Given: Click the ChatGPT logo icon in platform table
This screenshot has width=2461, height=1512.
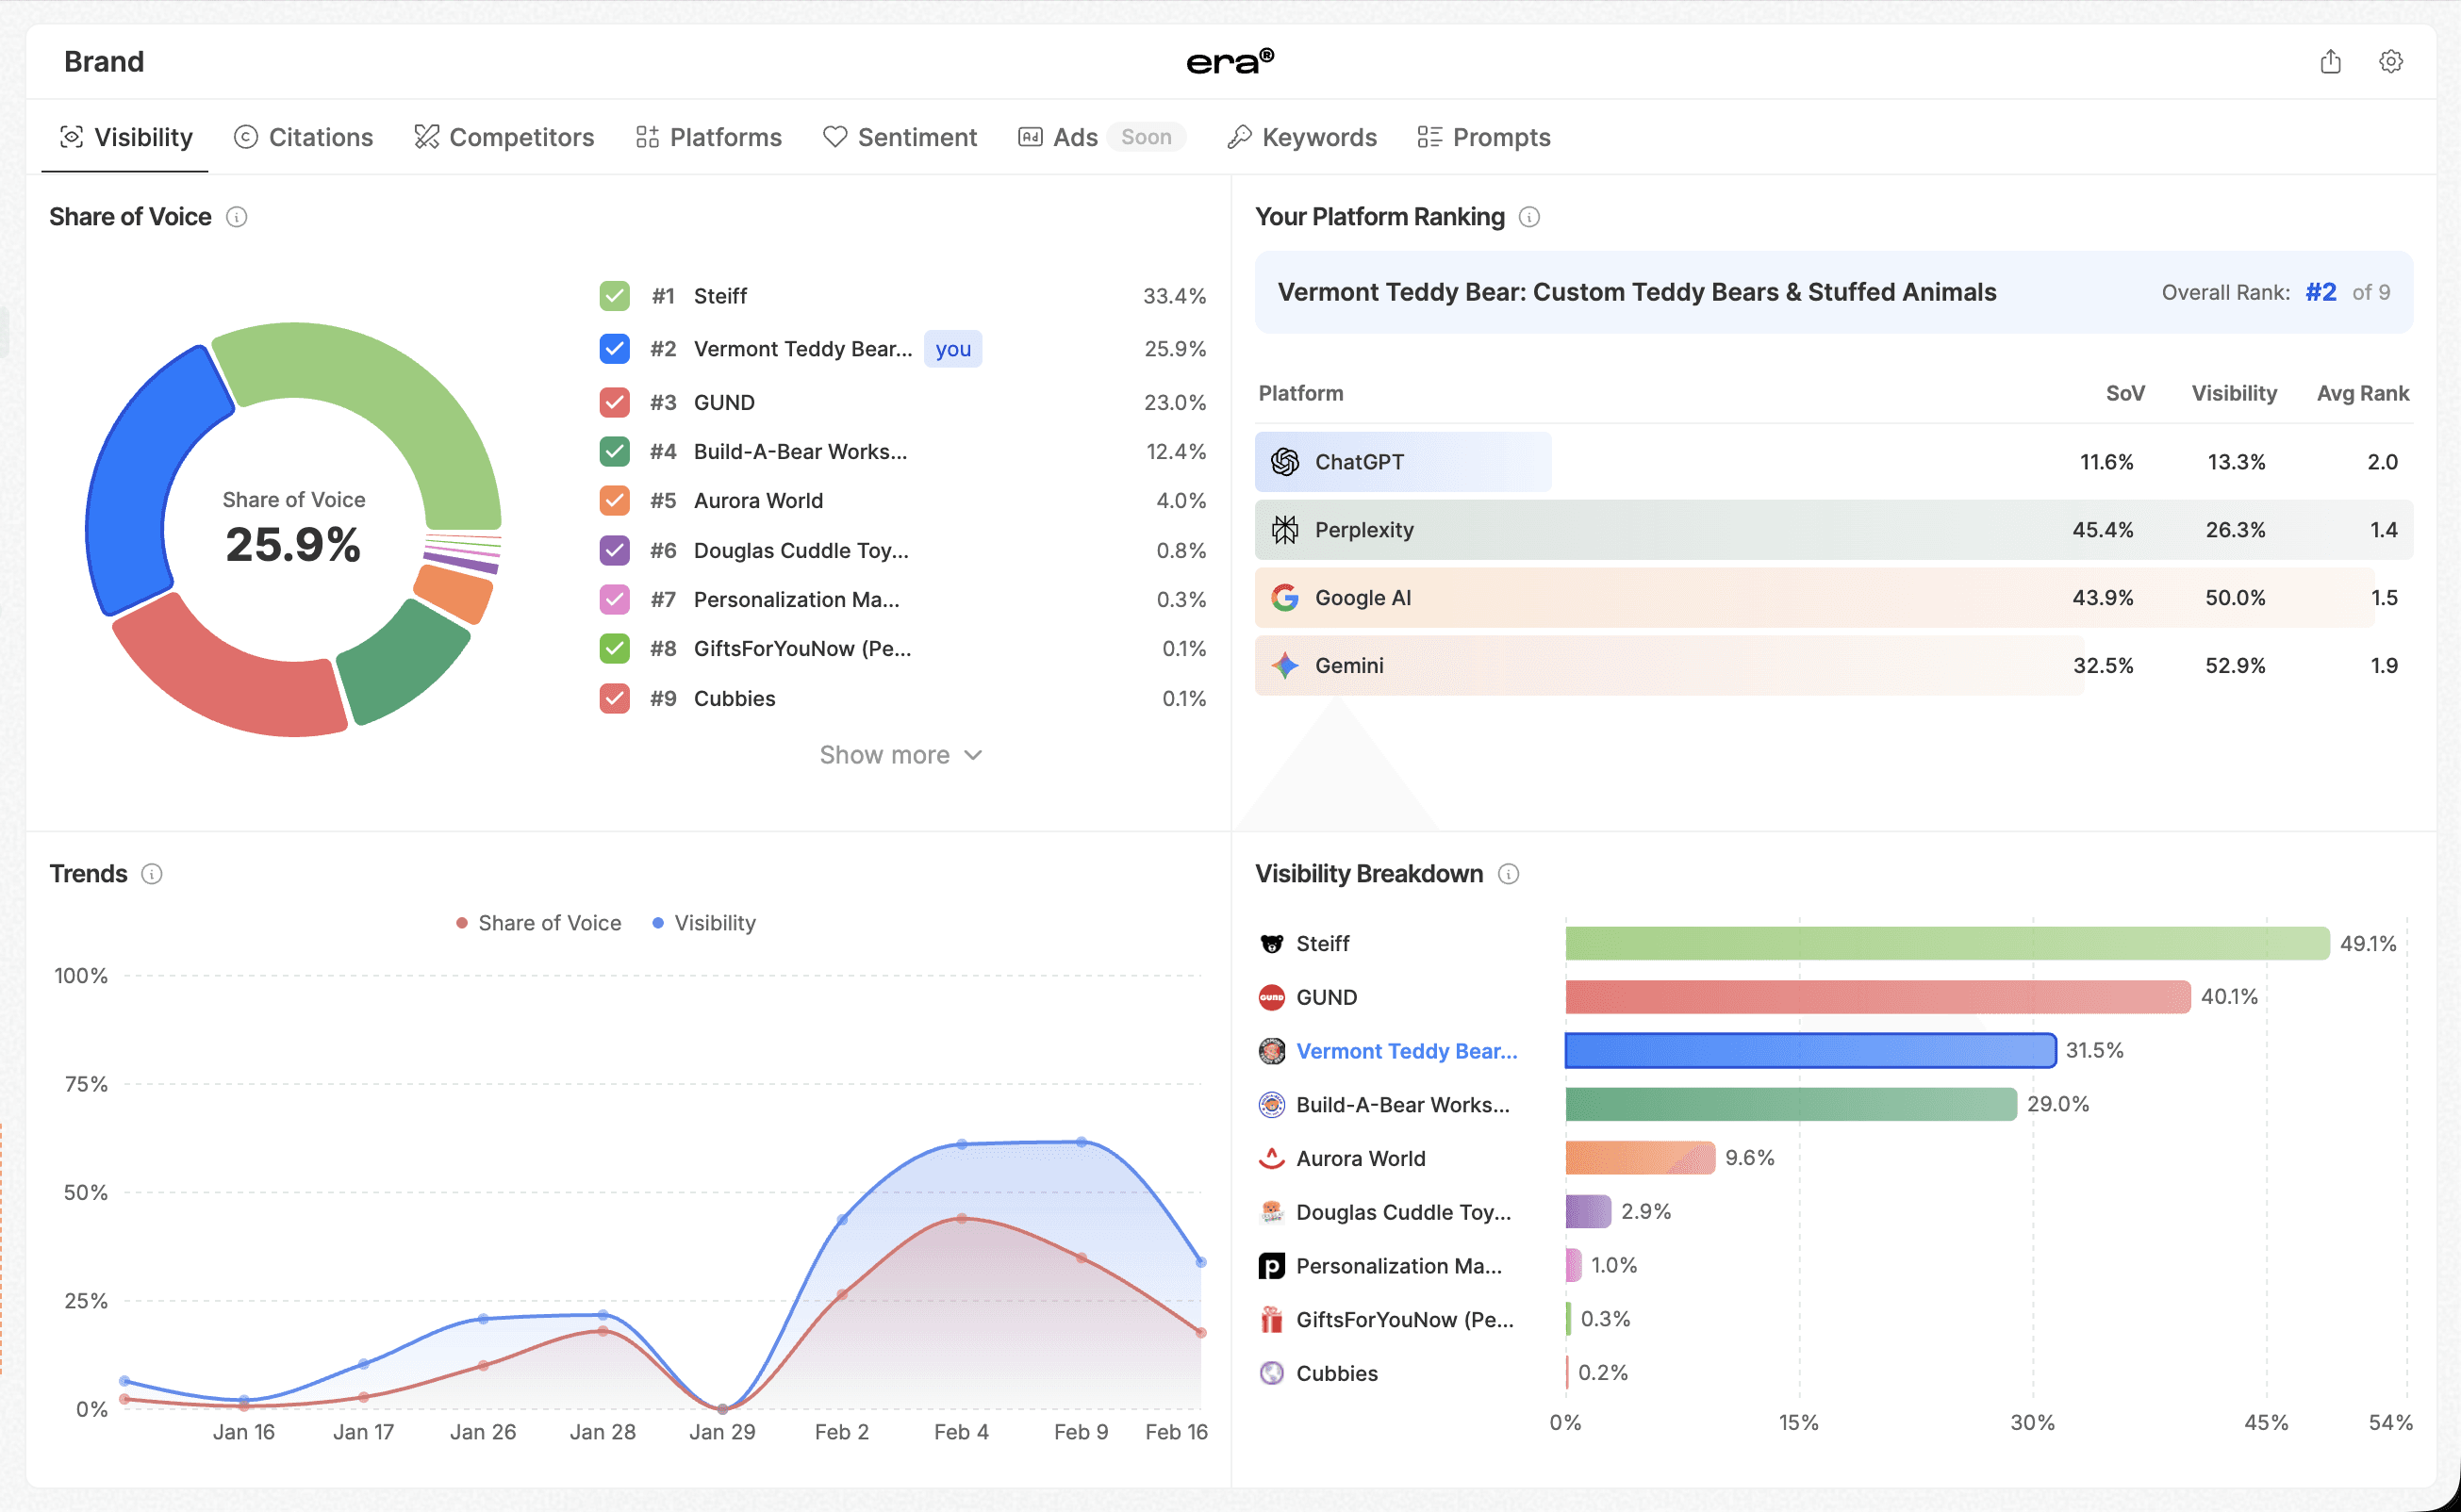Looking at the screenshot, I should pyautogui.click(x=1285, y=462).
